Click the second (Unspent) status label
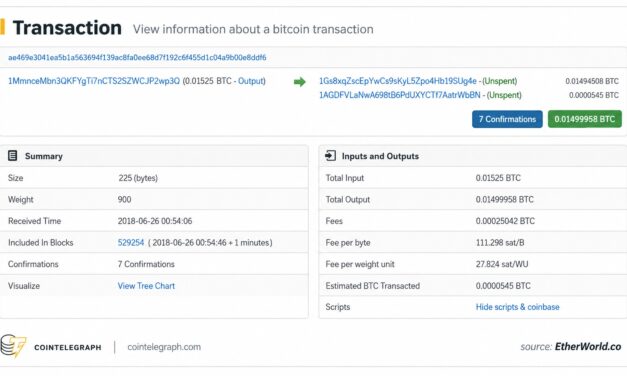 pos(504,95)
